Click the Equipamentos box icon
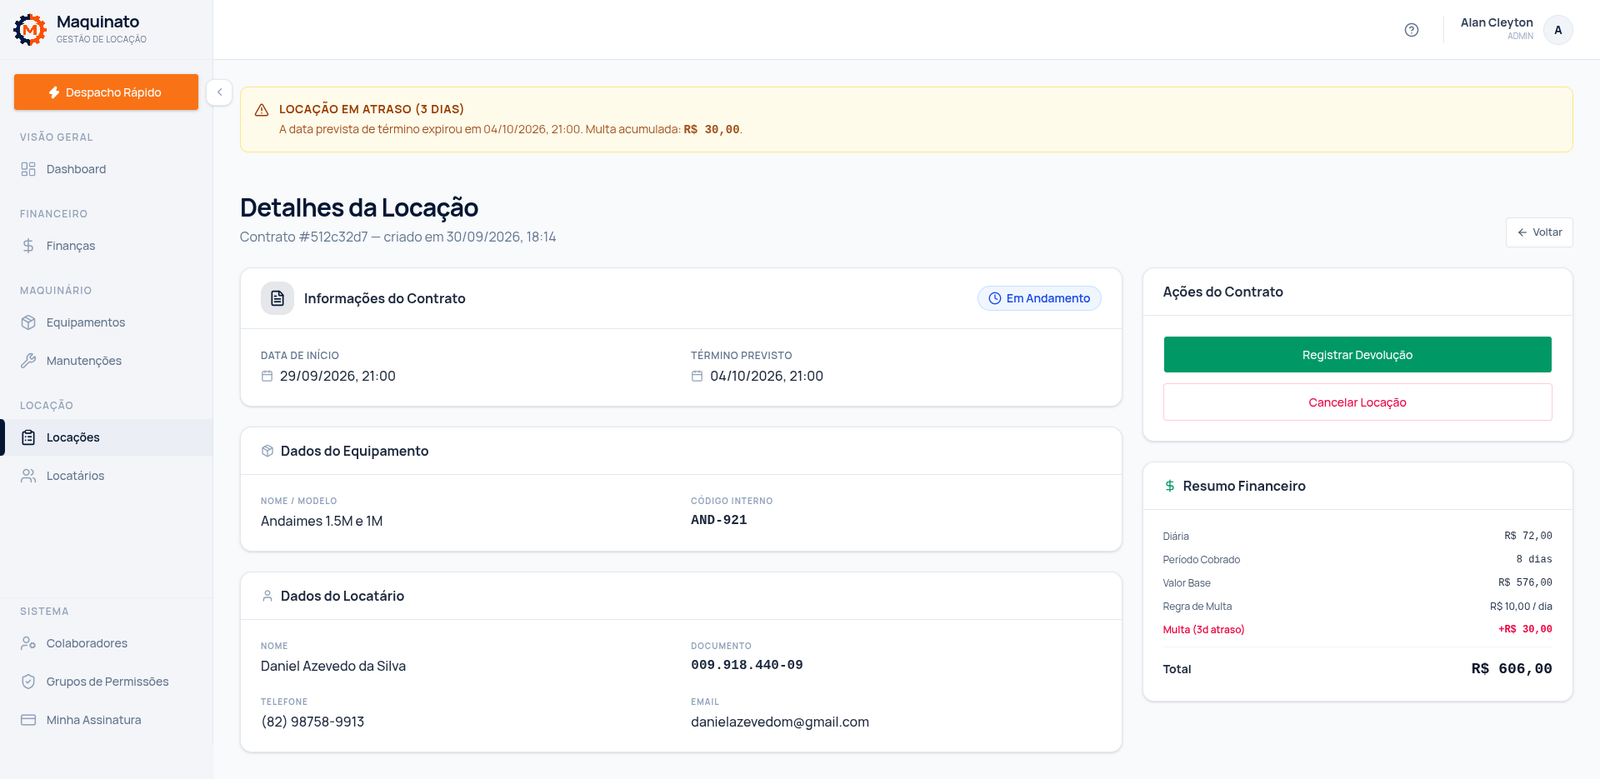Screen dimensions: 1600x779 click(x=28, y=323)
